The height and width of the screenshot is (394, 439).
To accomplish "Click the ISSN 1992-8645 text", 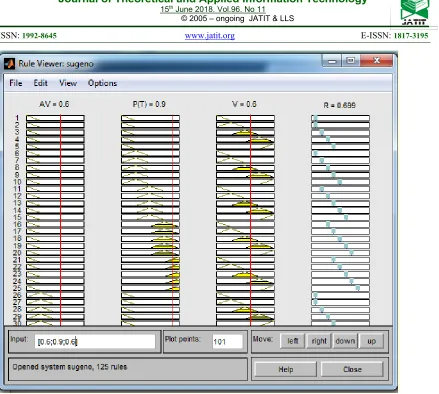I will (28, 35).
